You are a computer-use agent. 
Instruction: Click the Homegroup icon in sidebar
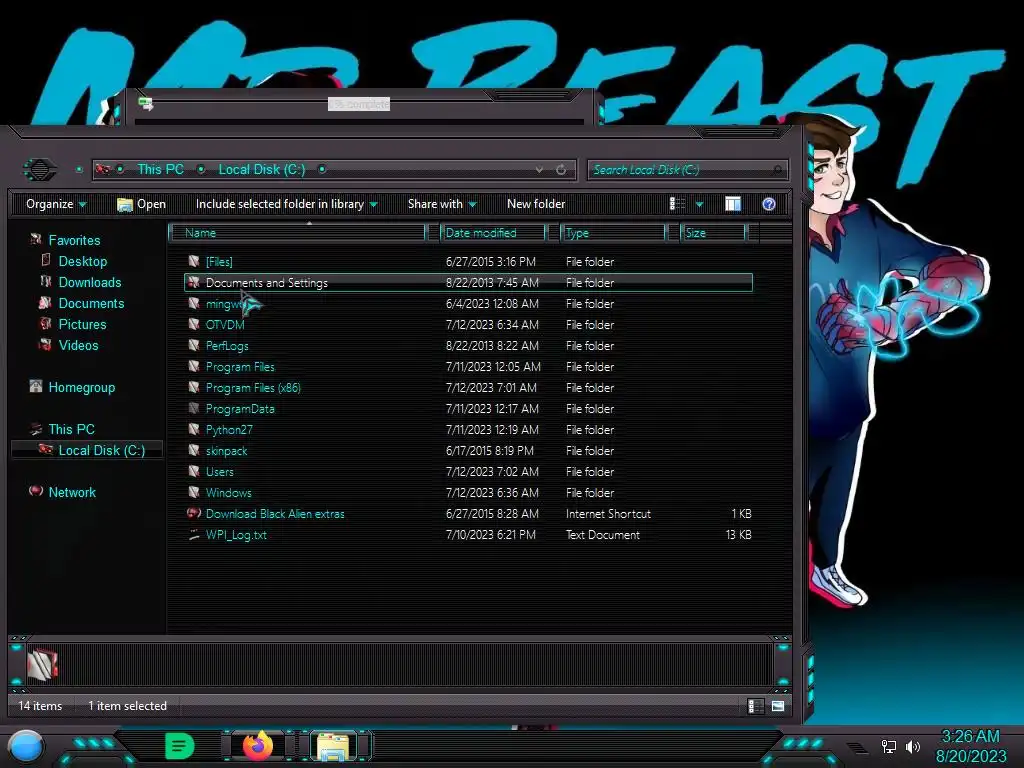click(36, 387)
